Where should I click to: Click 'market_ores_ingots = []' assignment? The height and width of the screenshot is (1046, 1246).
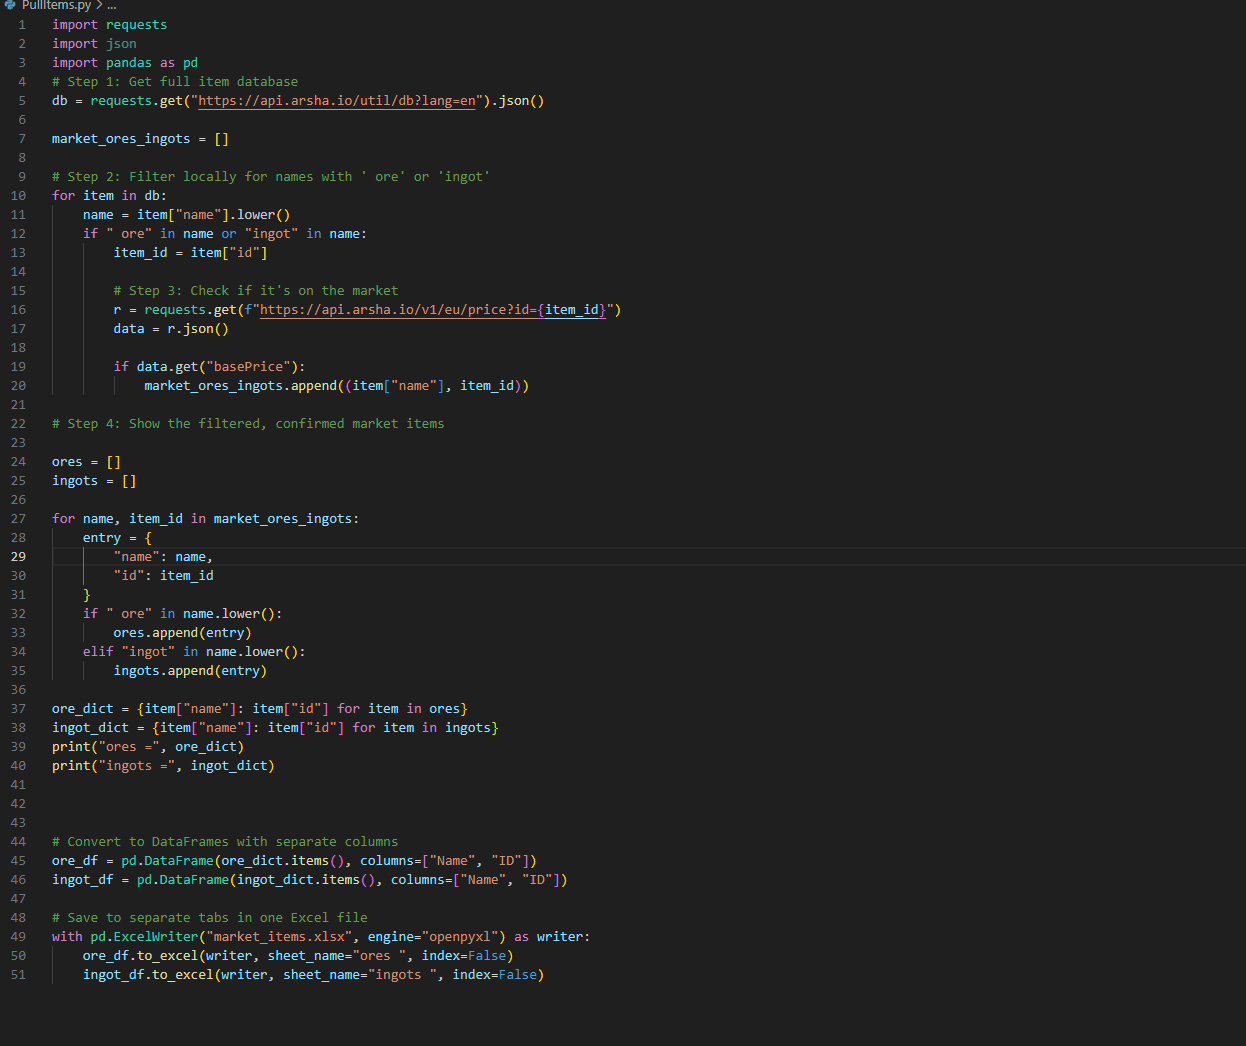click(140, 139)
